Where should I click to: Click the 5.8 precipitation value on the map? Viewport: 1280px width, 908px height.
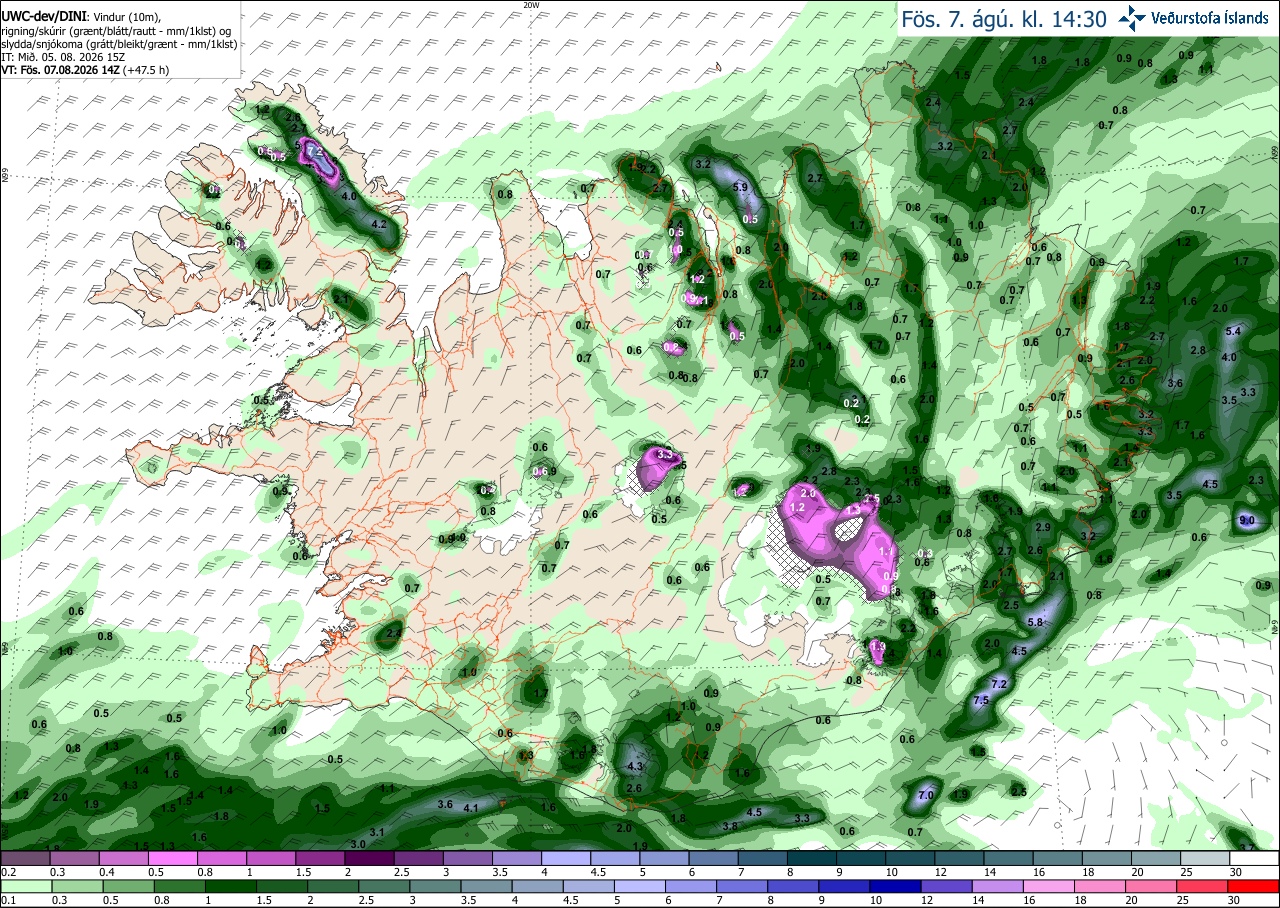coord(1035,622)
